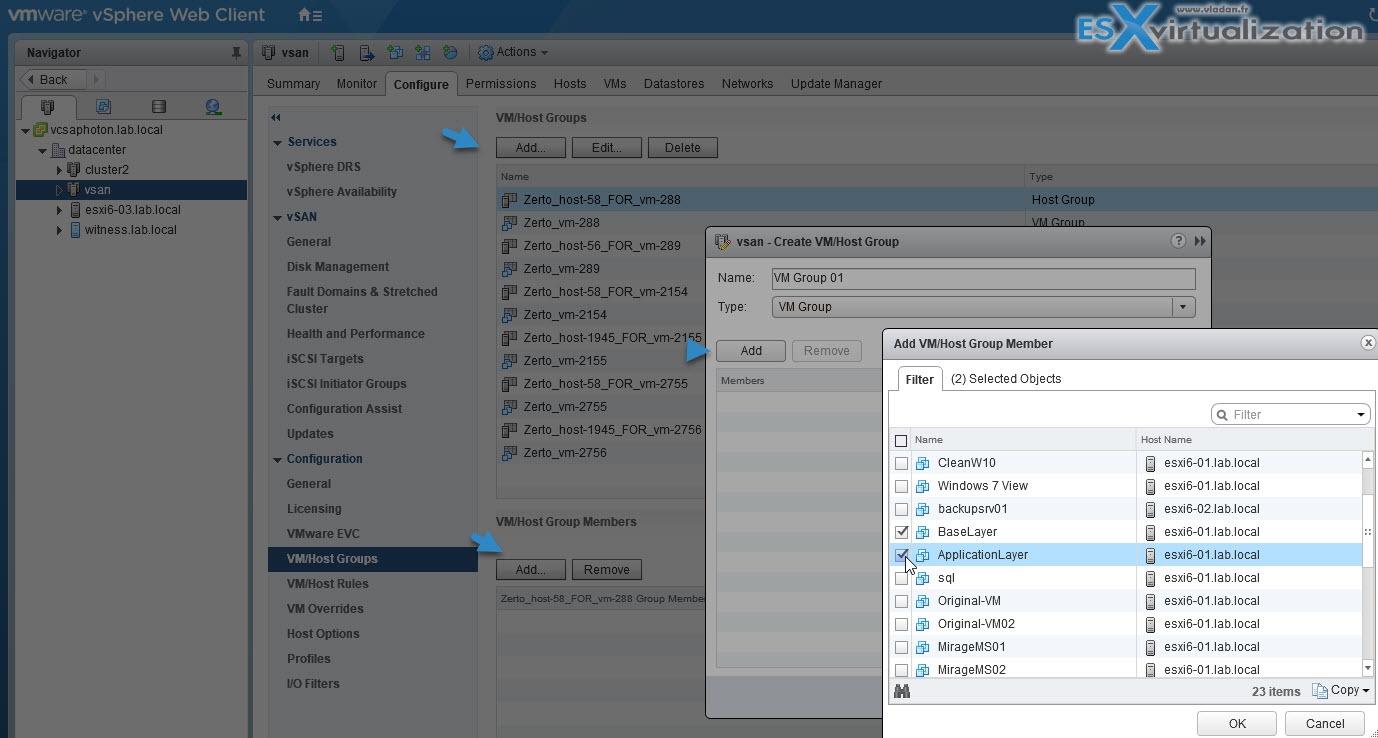The height and width of the screenshot is (738, 1378).
Task: Collapse the Services section
Action: point(278,142)
